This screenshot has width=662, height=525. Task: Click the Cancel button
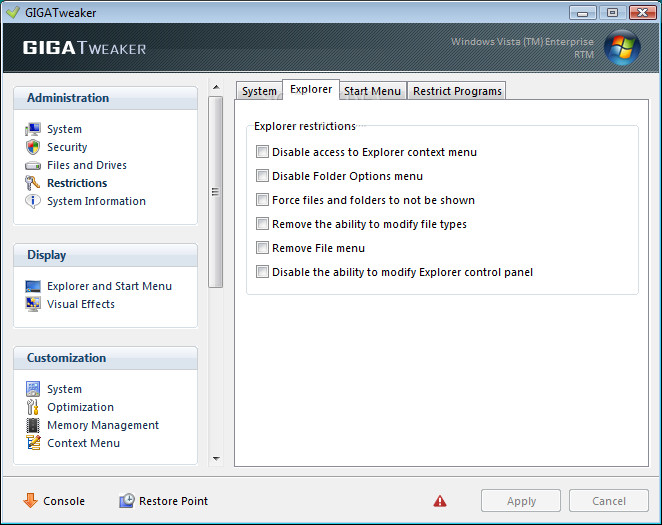point(608,501)
